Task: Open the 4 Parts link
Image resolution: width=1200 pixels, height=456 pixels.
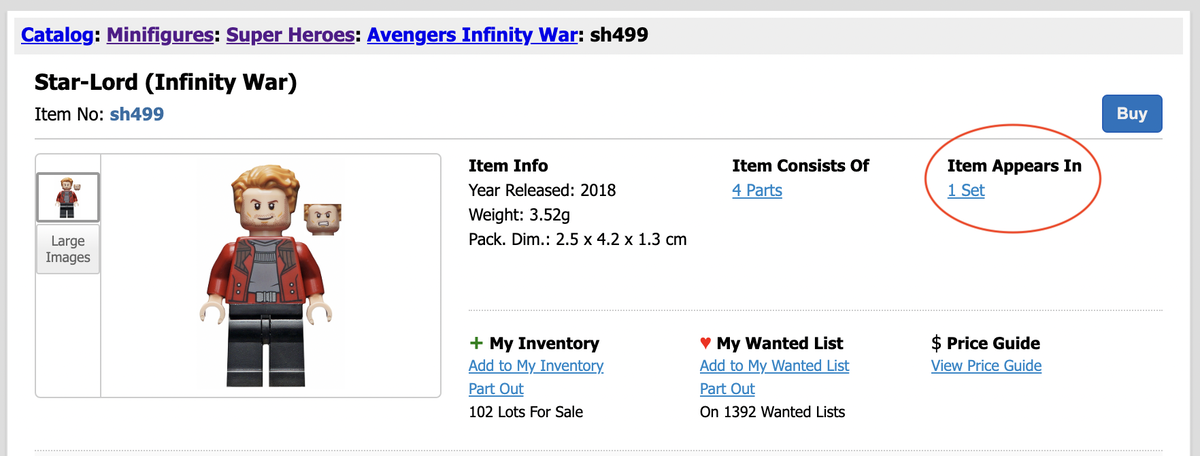Action: click(757, 190)
